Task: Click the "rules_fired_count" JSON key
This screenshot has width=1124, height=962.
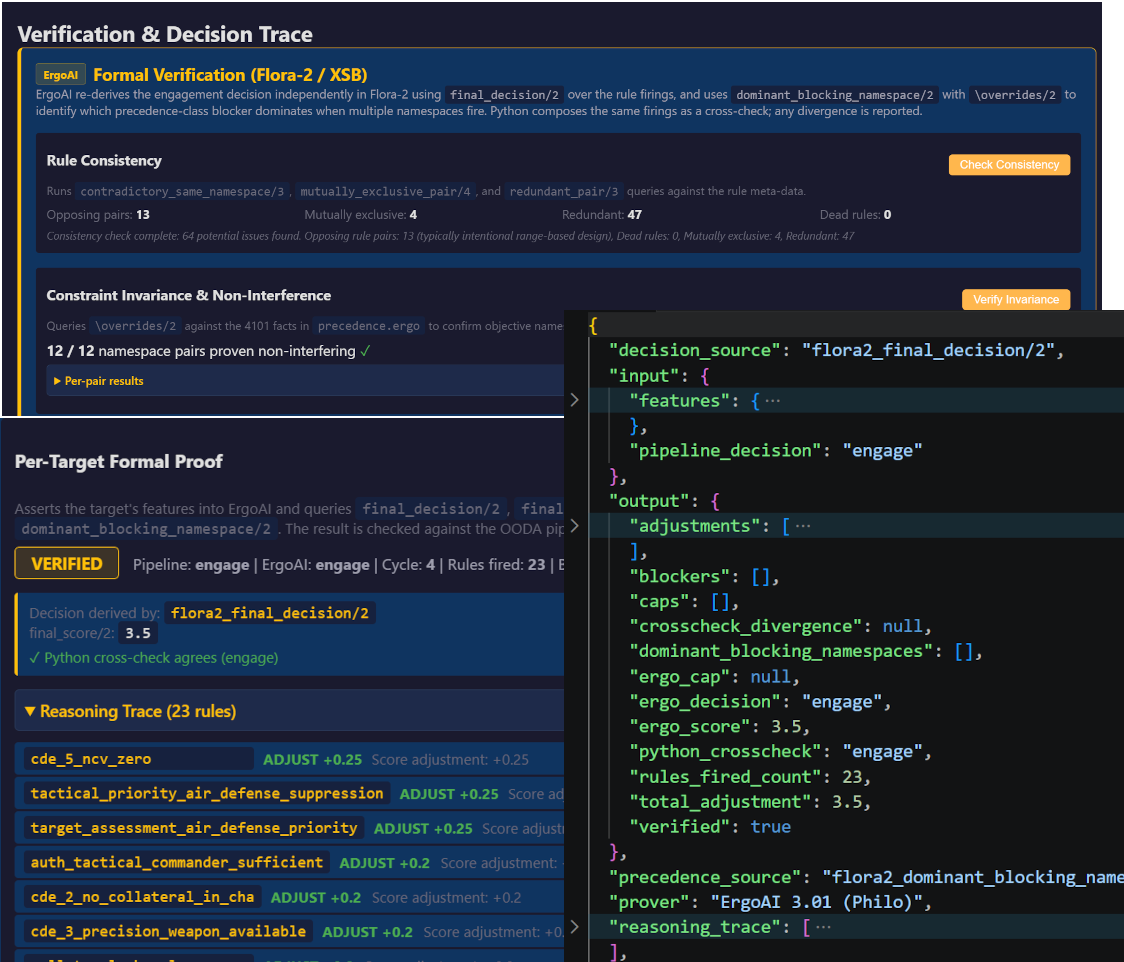Action: coord(725,776)
